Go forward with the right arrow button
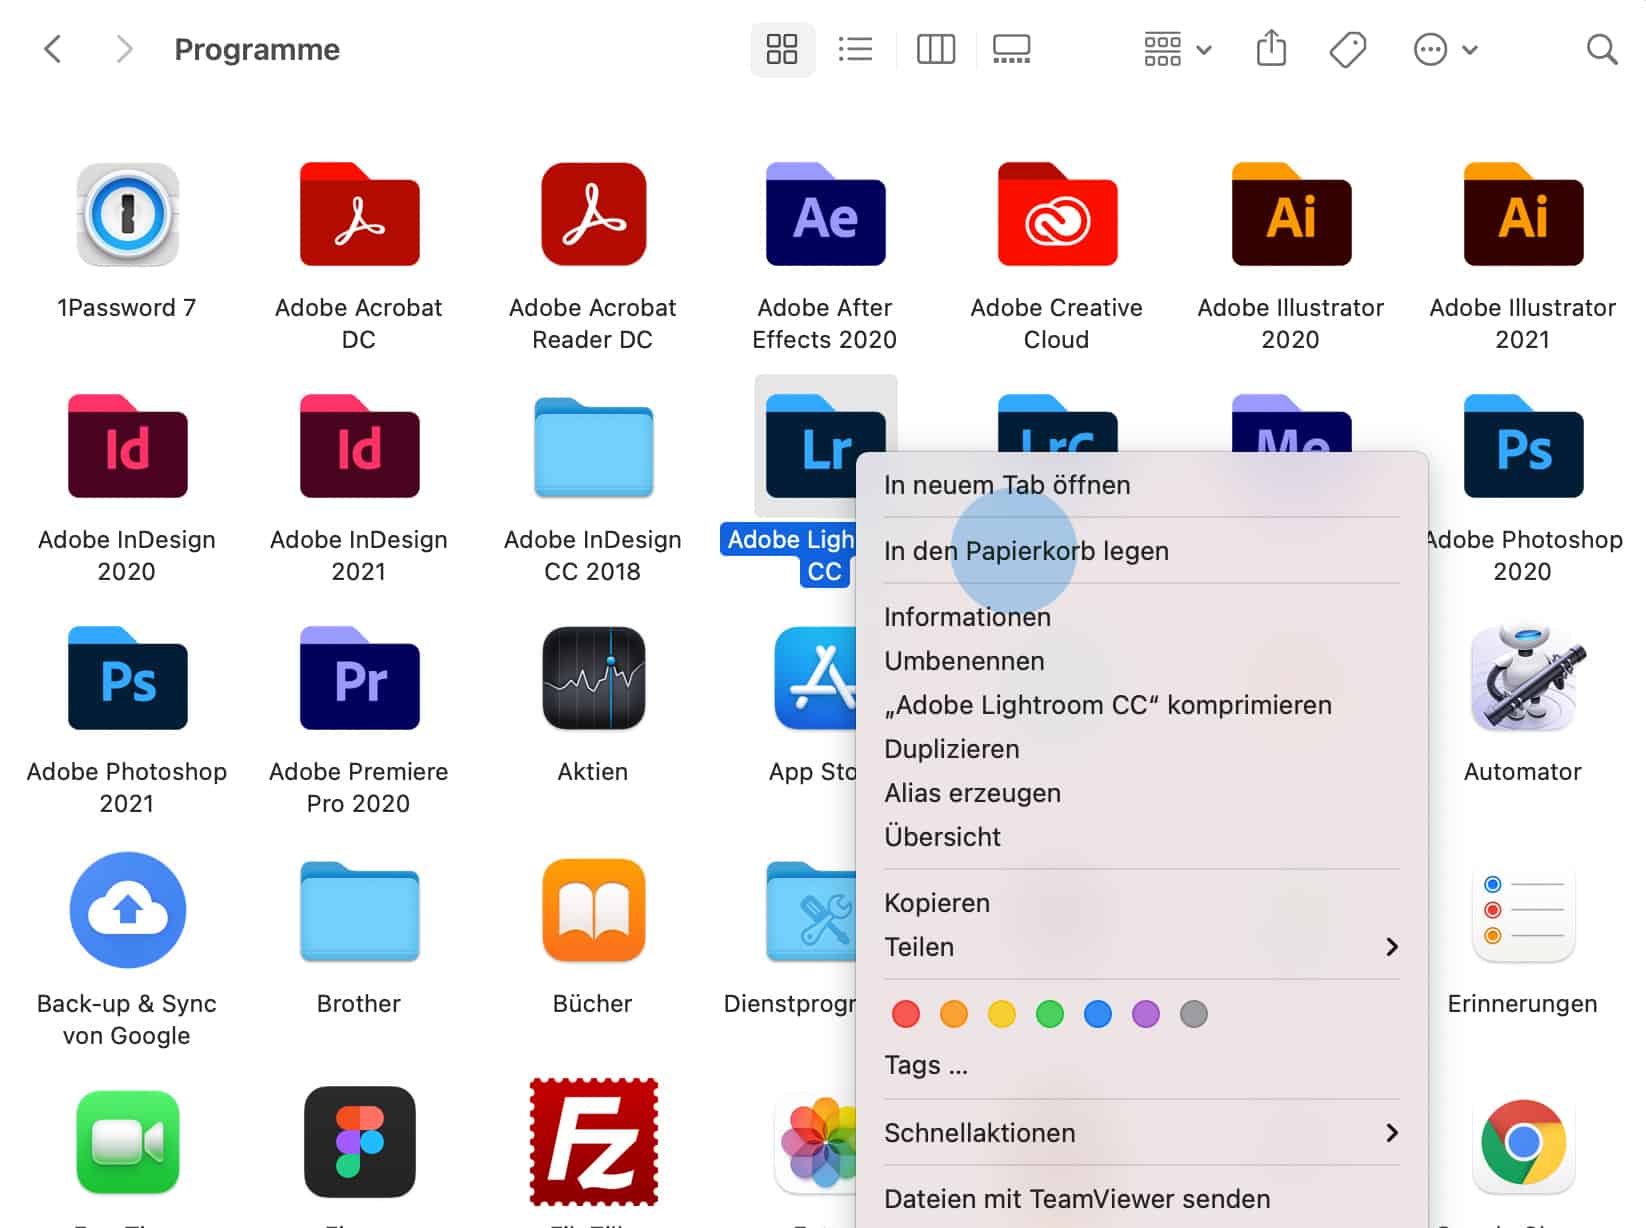The width and height of the screenshot is (1646, 1228). click(123, 49)
